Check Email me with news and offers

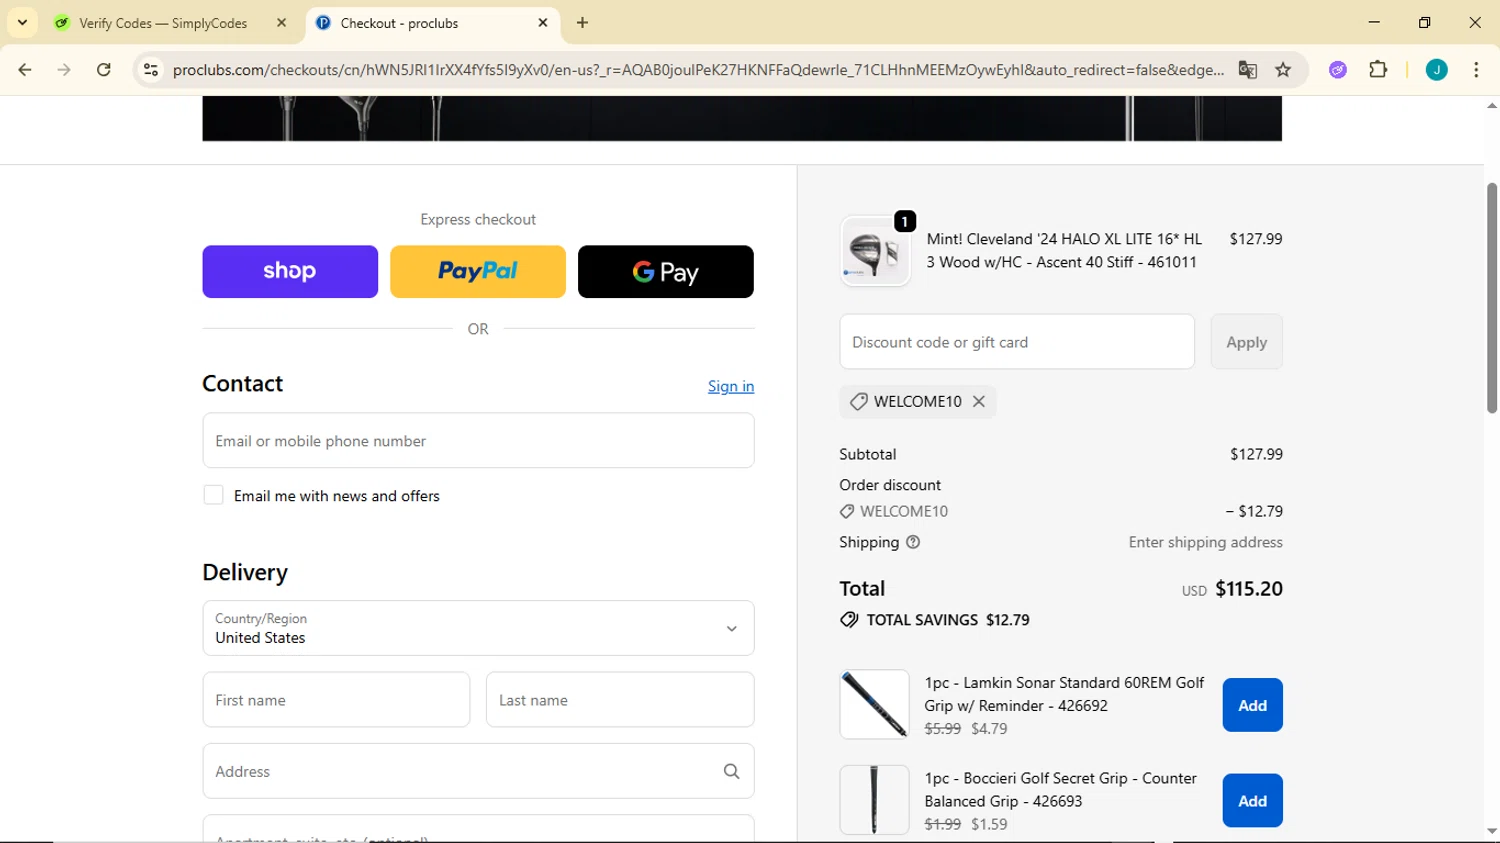tap(213, 495)
